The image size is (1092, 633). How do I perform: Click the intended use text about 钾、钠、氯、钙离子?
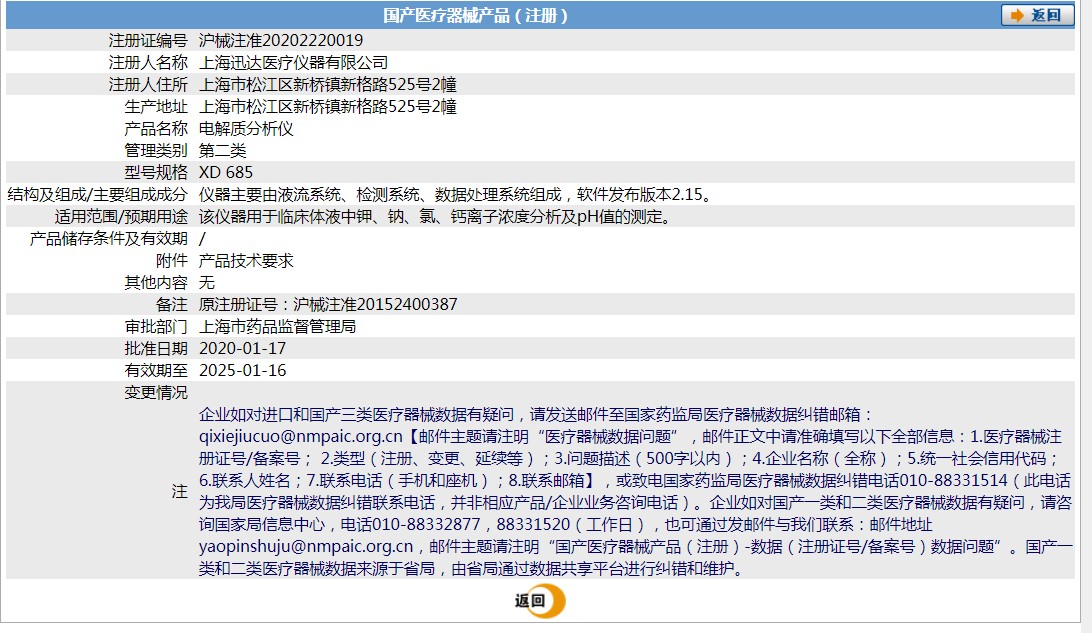point(437,217)
